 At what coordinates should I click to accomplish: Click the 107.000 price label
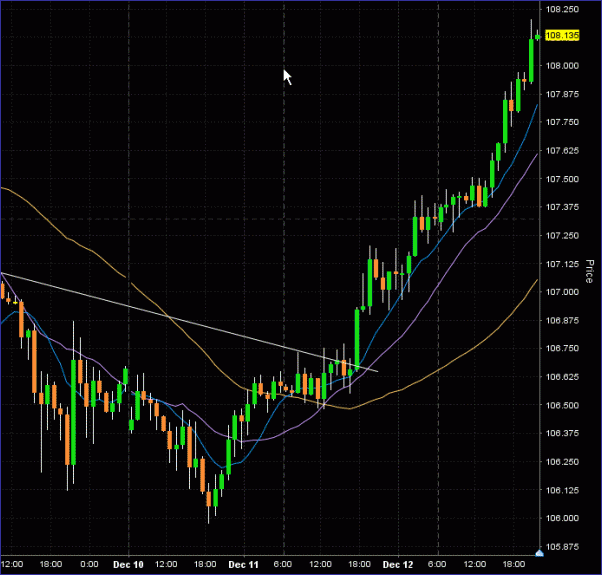562,292
